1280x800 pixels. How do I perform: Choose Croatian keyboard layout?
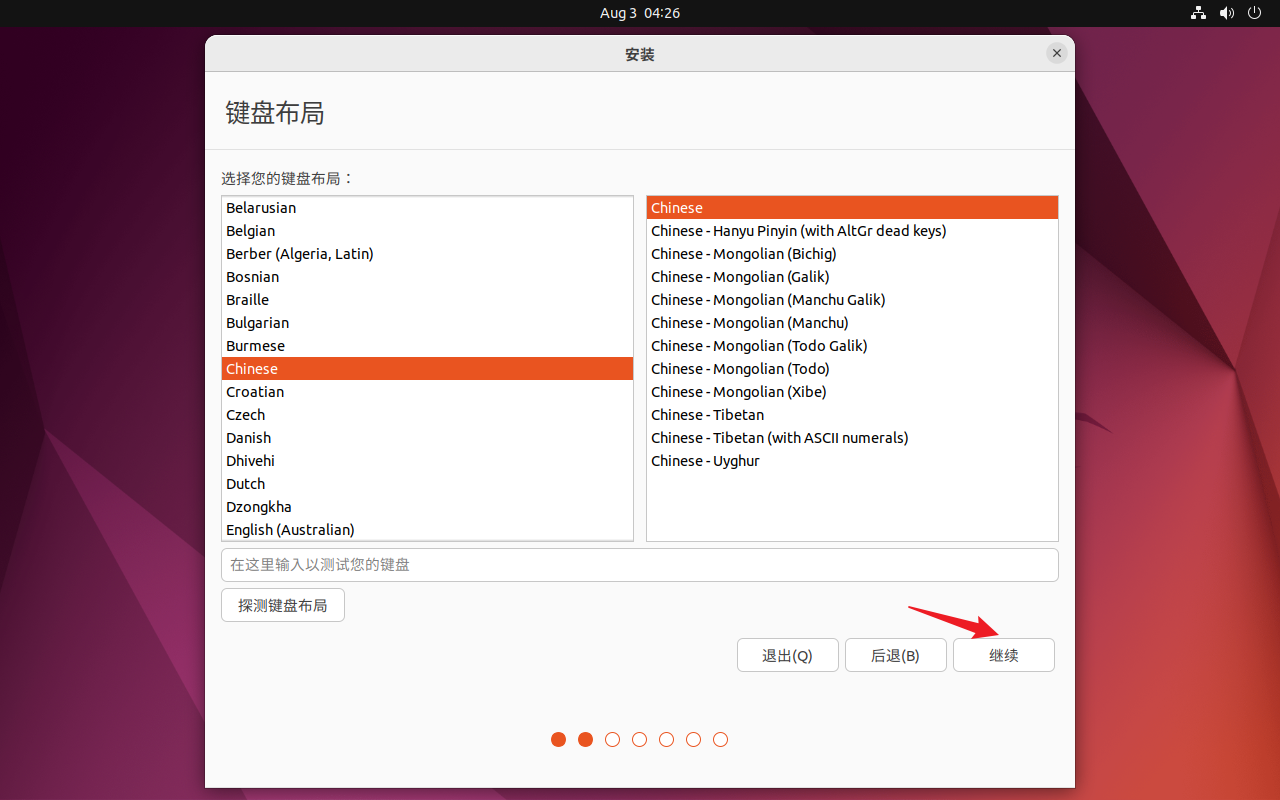click(255, 392)
